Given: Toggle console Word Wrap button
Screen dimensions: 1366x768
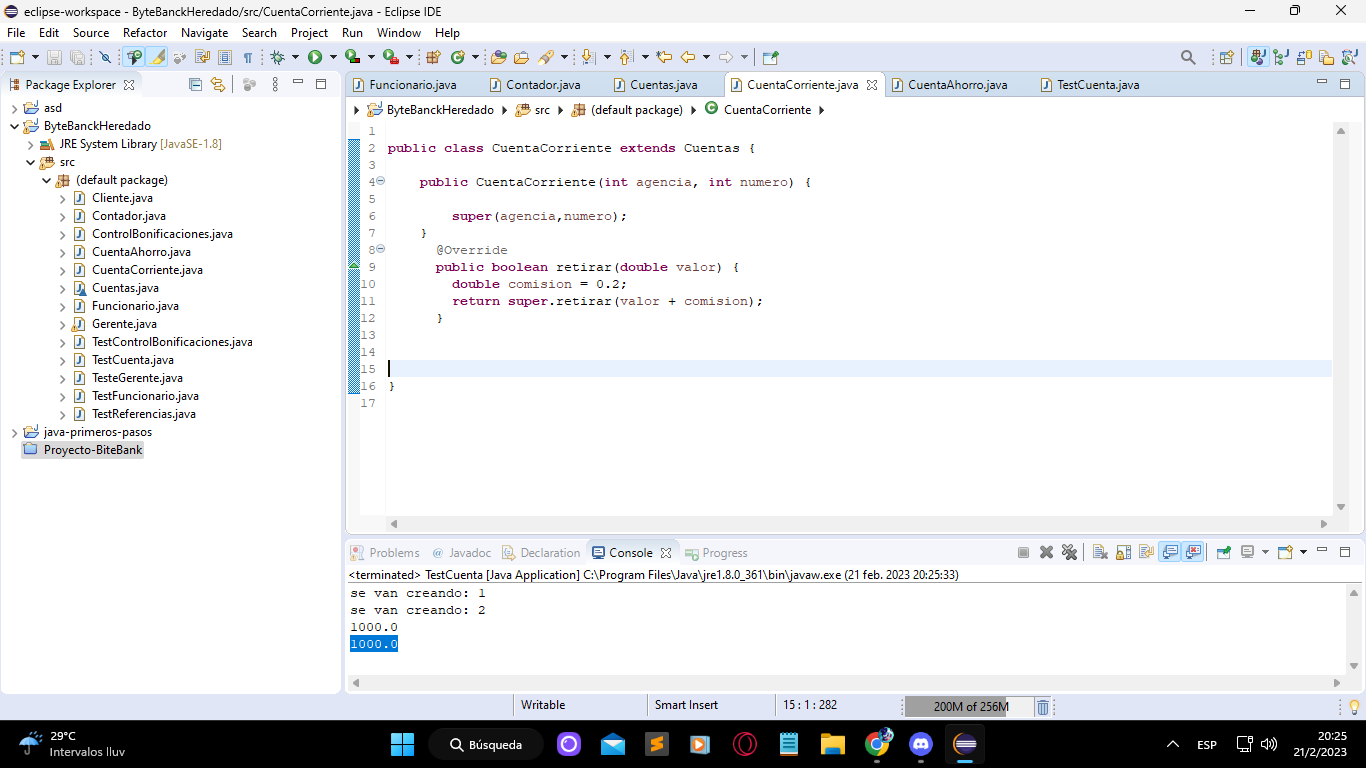Looking at the screenshot, I should (1146, 552).
